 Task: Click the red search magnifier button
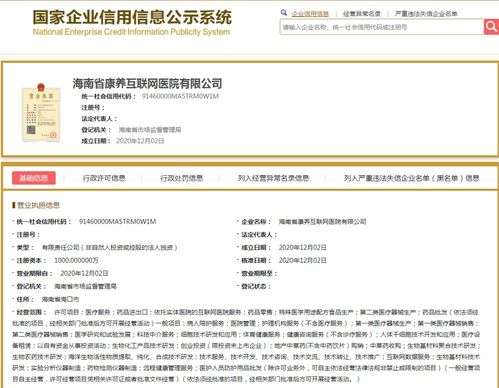[491, 27]
